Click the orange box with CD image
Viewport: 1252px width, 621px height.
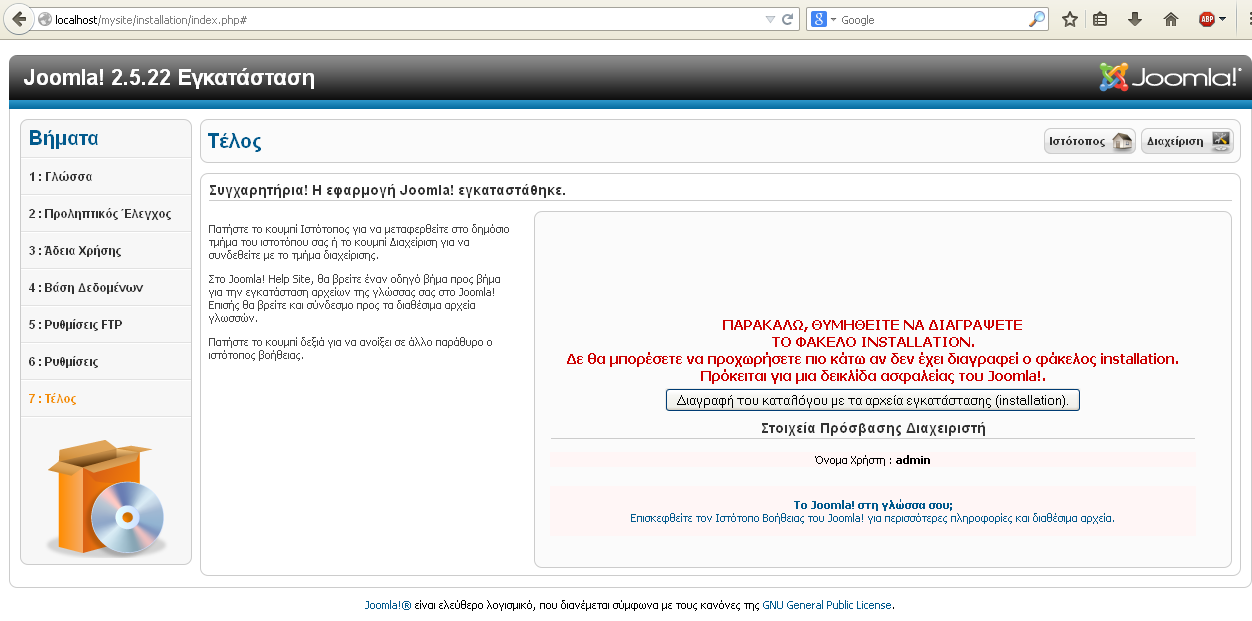tap(106, 497)
